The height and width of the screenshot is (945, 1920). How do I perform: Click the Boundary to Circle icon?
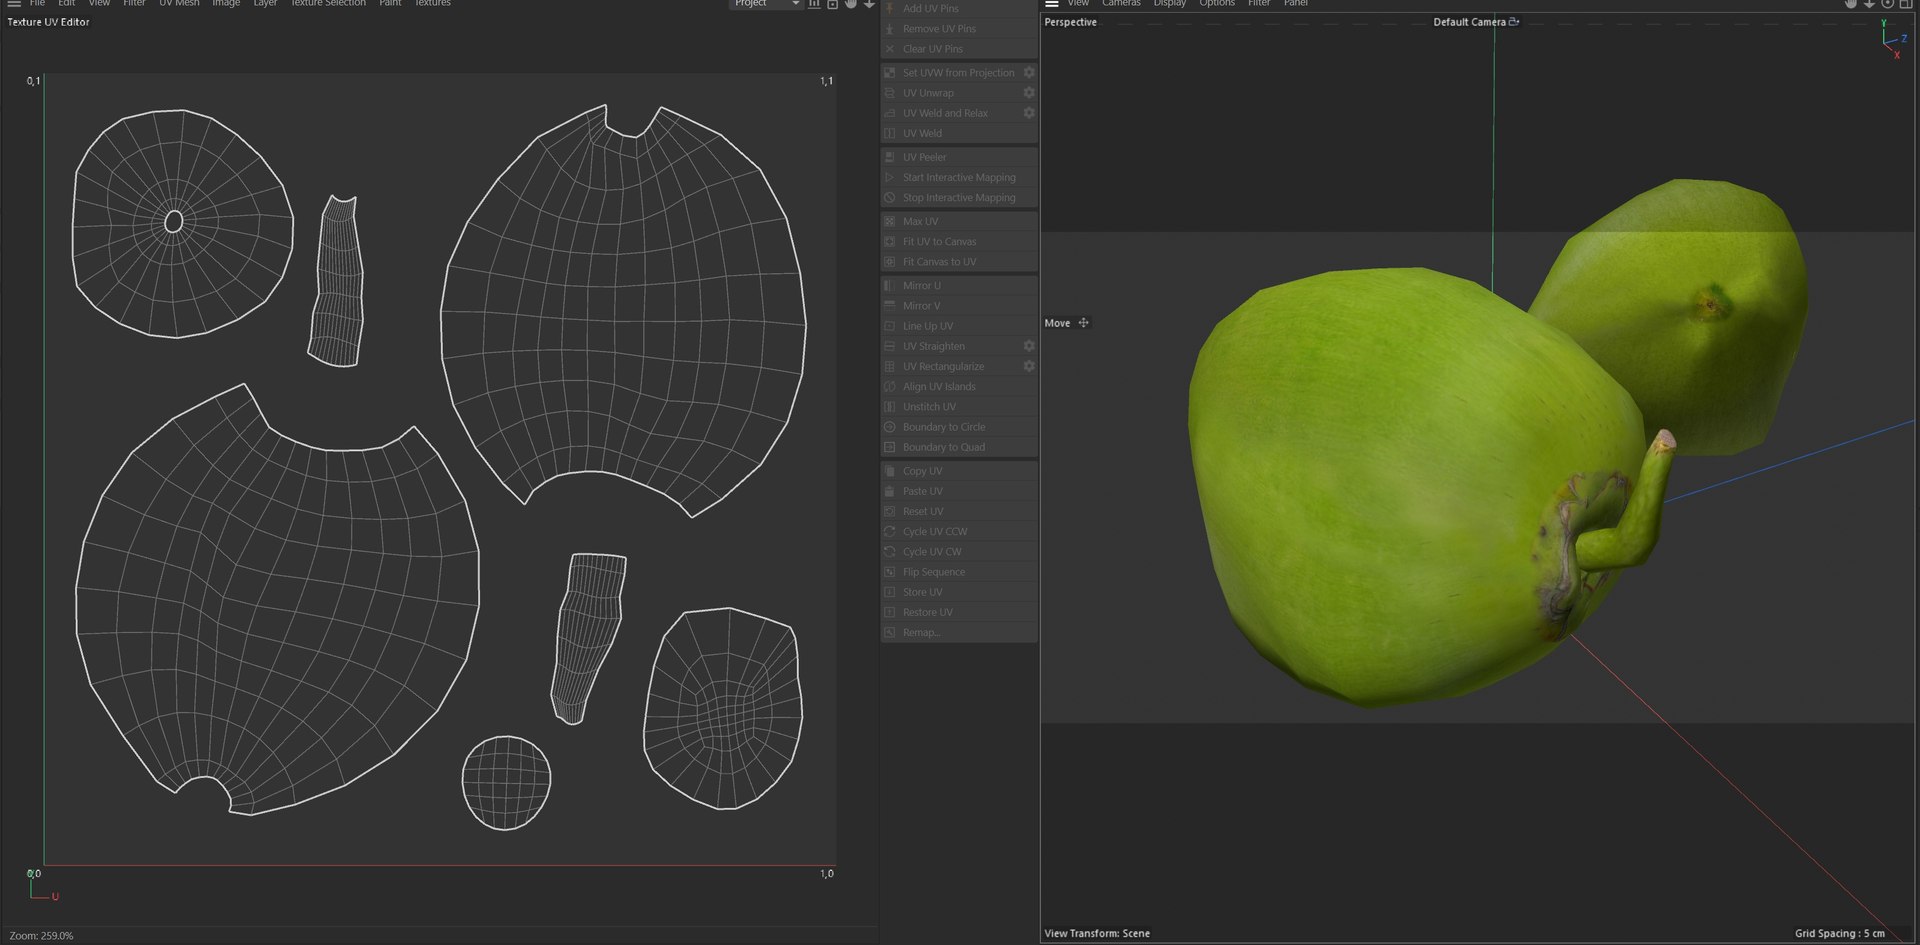[890, 427]
